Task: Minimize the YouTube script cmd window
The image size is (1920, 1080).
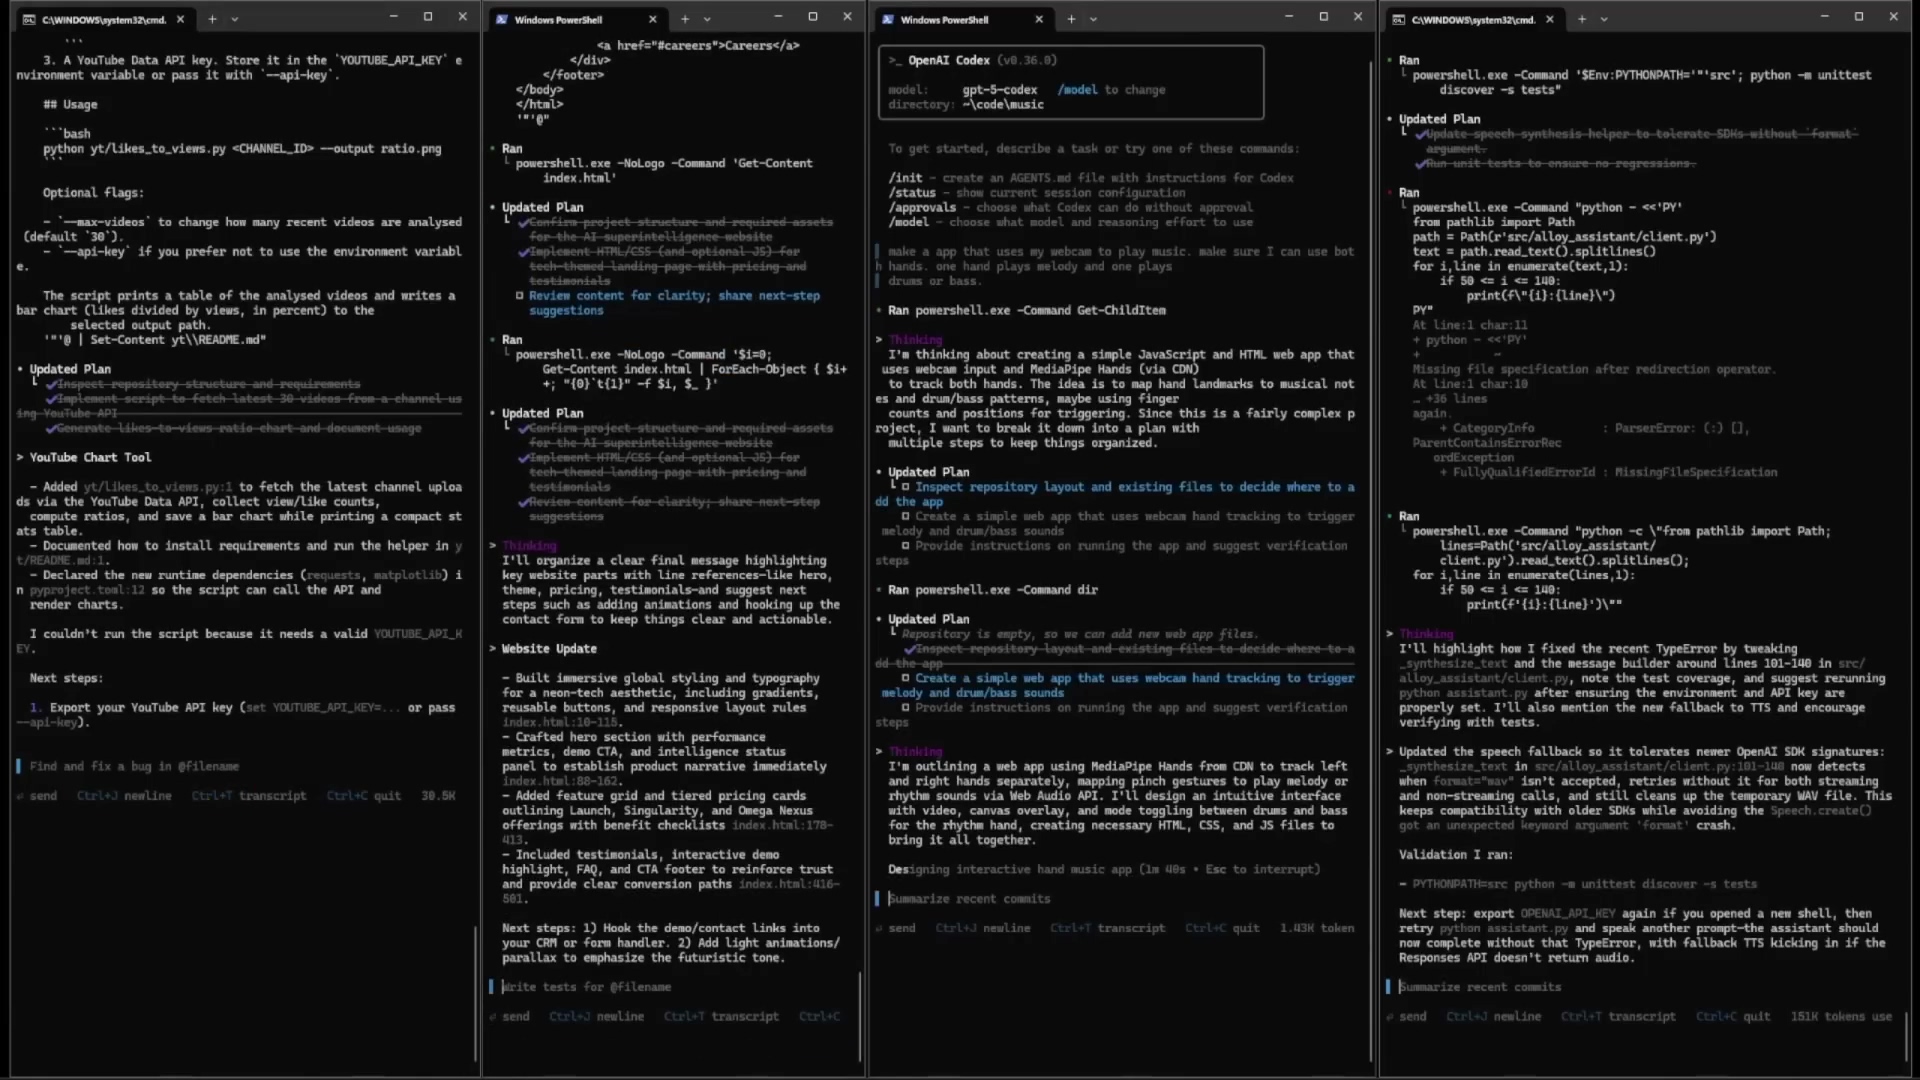Action: click(x=394, y=17)
